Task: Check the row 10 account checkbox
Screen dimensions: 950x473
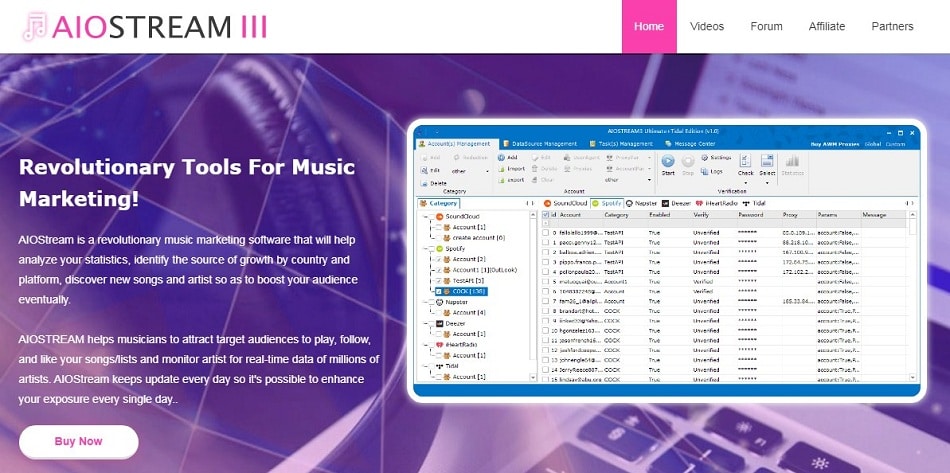Action: (x=546, y=331)
